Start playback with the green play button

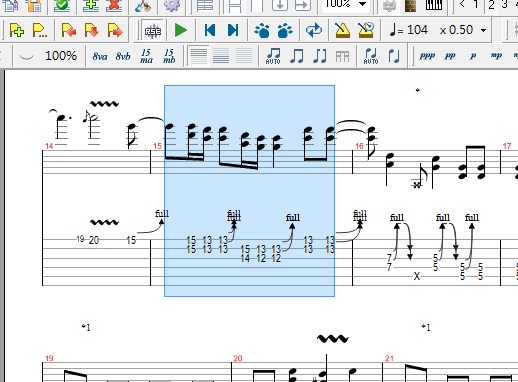coord(181,31)
